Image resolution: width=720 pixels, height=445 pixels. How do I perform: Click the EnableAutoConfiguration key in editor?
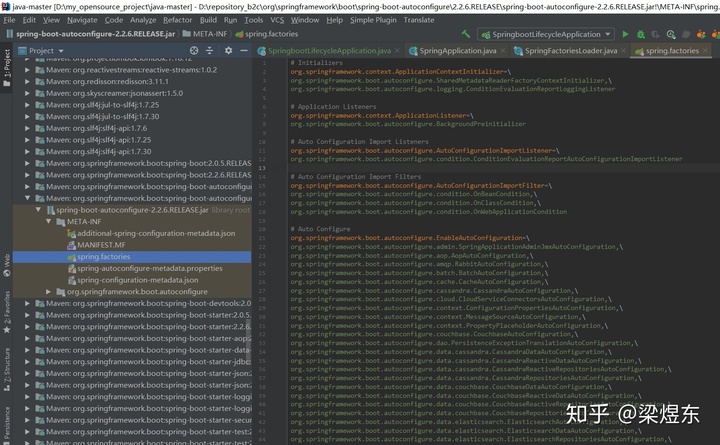tap(406, 238)
